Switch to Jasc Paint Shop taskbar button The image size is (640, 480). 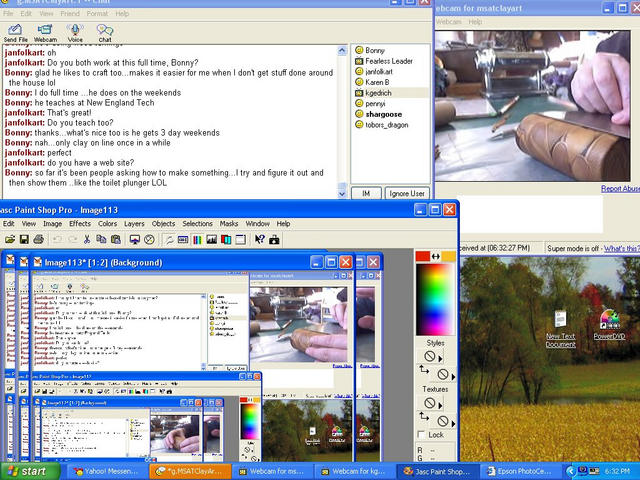tap(437, 471)
